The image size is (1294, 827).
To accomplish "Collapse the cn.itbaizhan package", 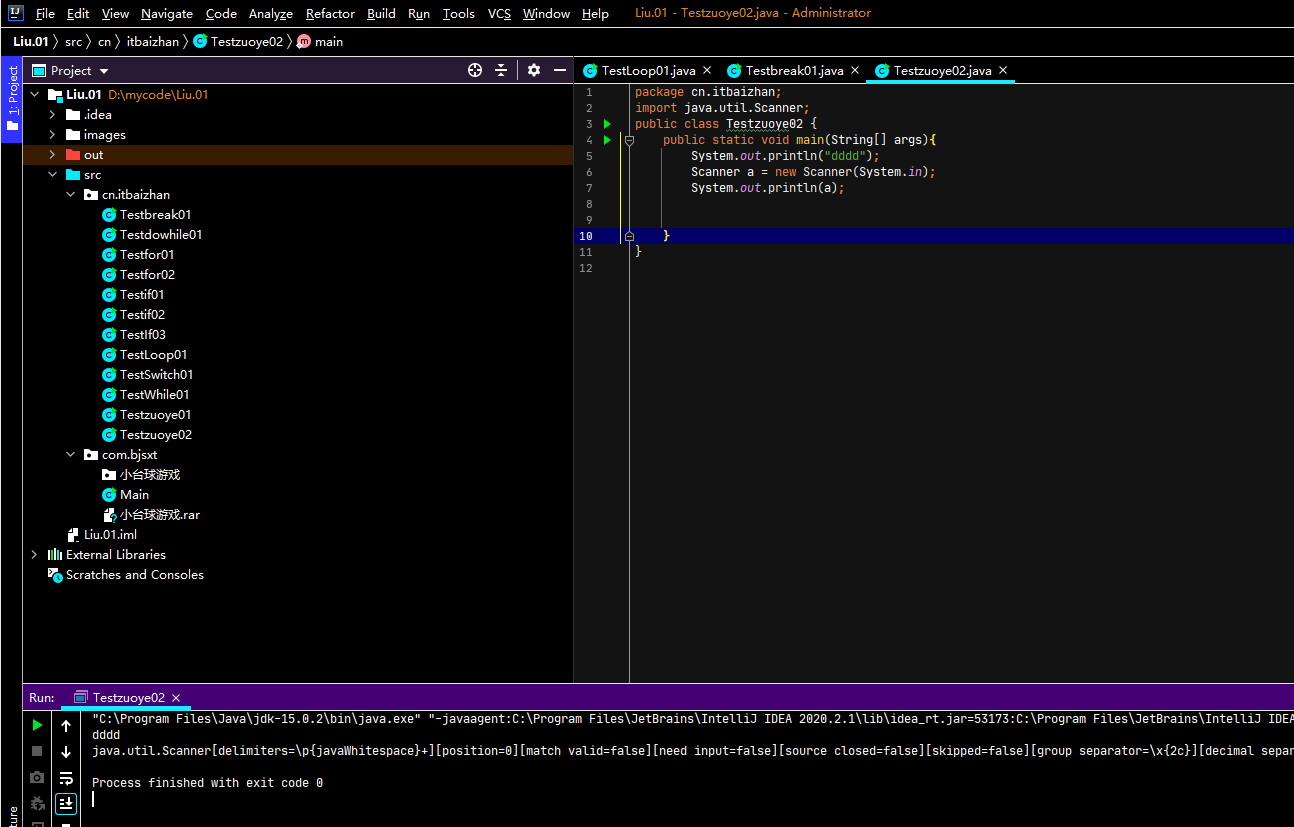I will tap(71, 194).
